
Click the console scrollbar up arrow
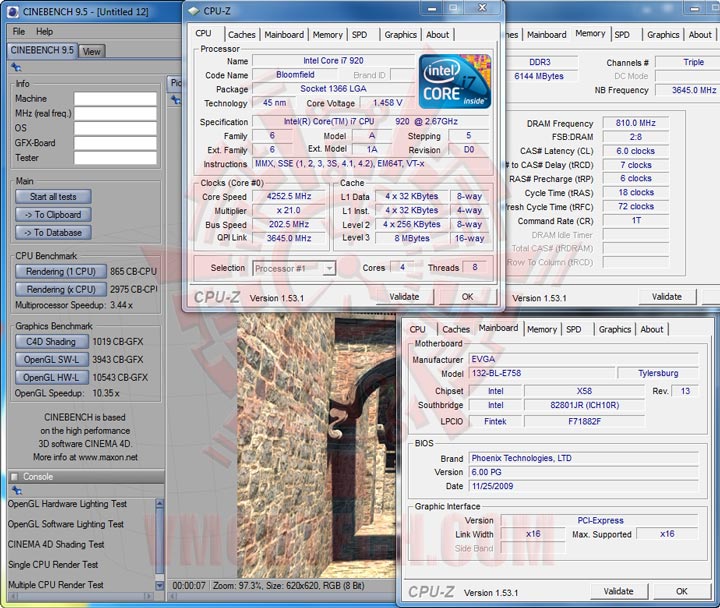click(159, 504)
